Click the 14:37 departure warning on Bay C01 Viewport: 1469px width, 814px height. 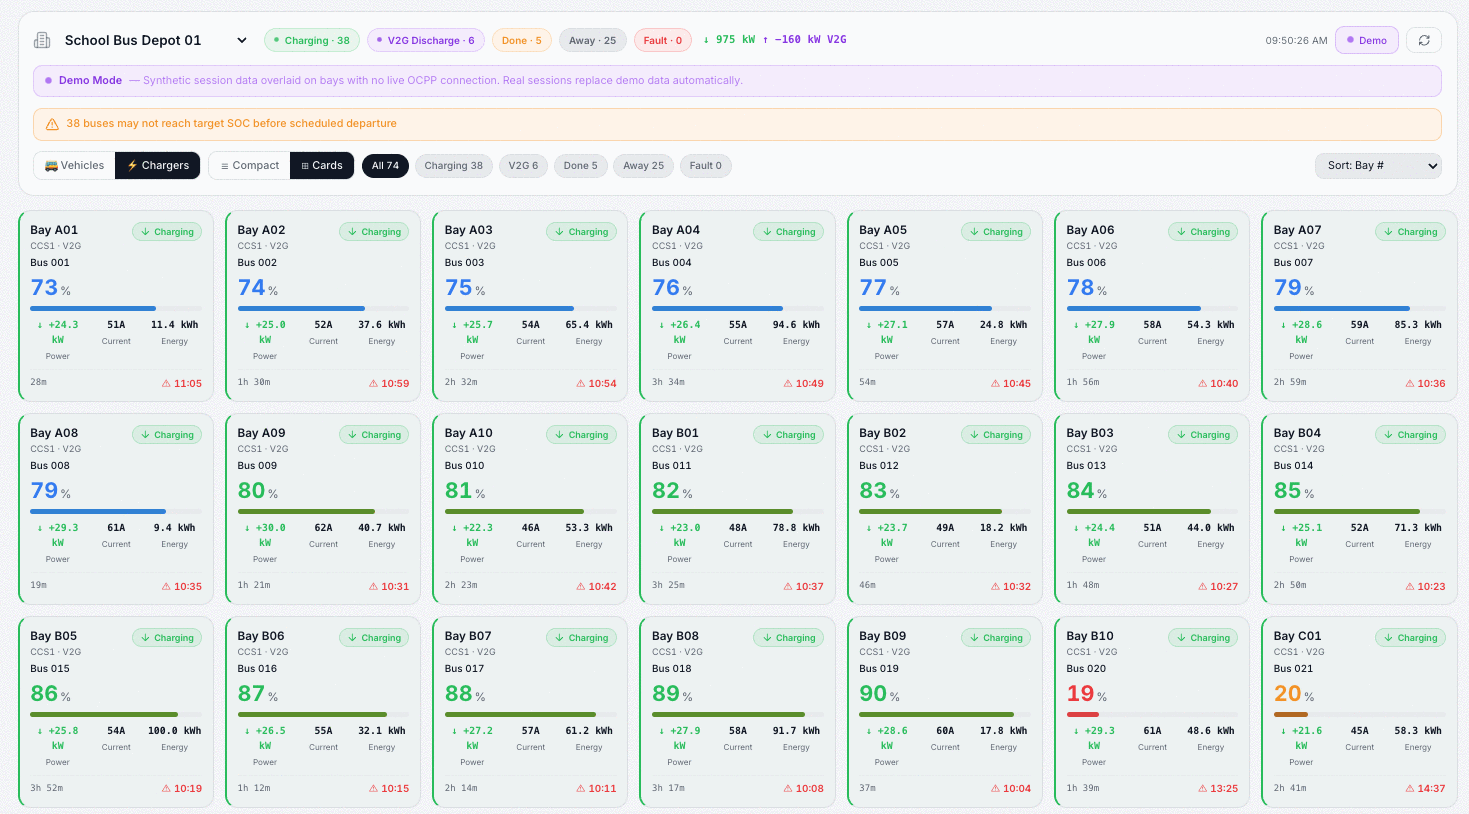click(1425, 788)
